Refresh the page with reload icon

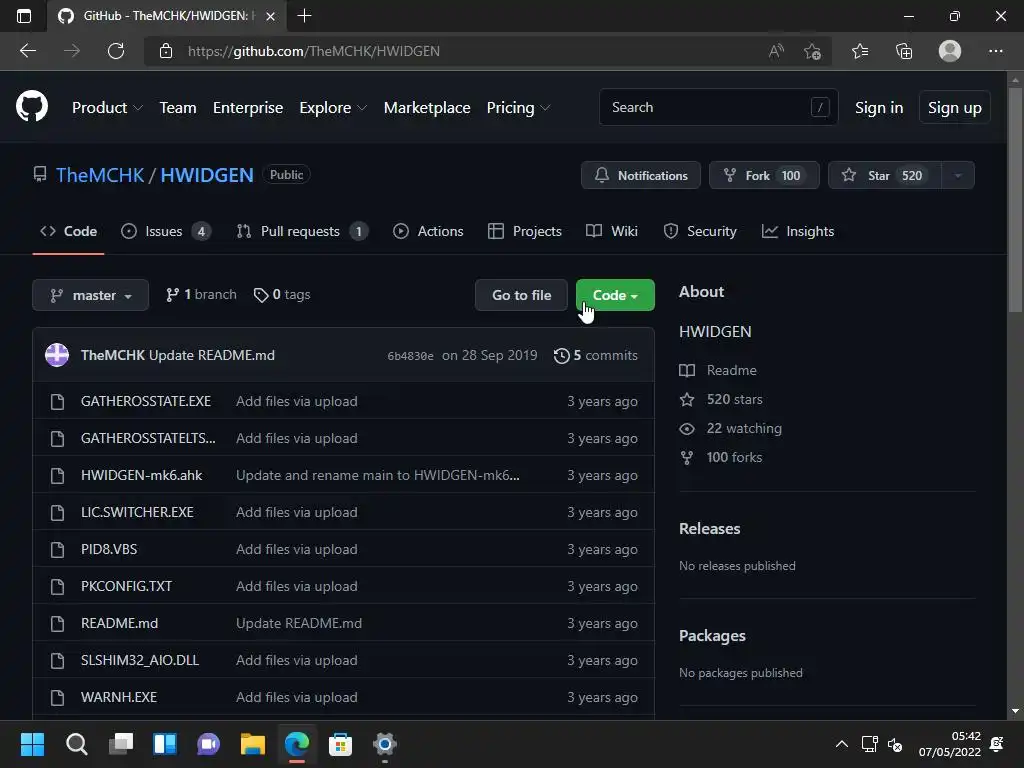click(x=116, y=51)
